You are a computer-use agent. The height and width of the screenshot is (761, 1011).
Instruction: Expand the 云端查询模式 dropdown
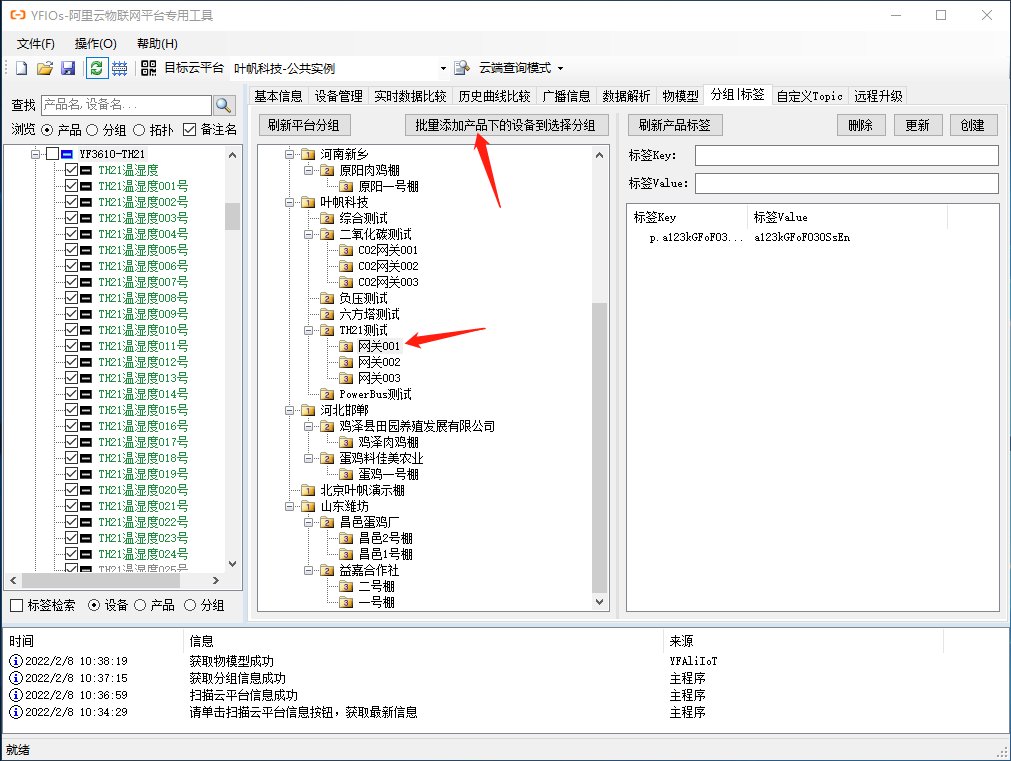click(562, 67)
